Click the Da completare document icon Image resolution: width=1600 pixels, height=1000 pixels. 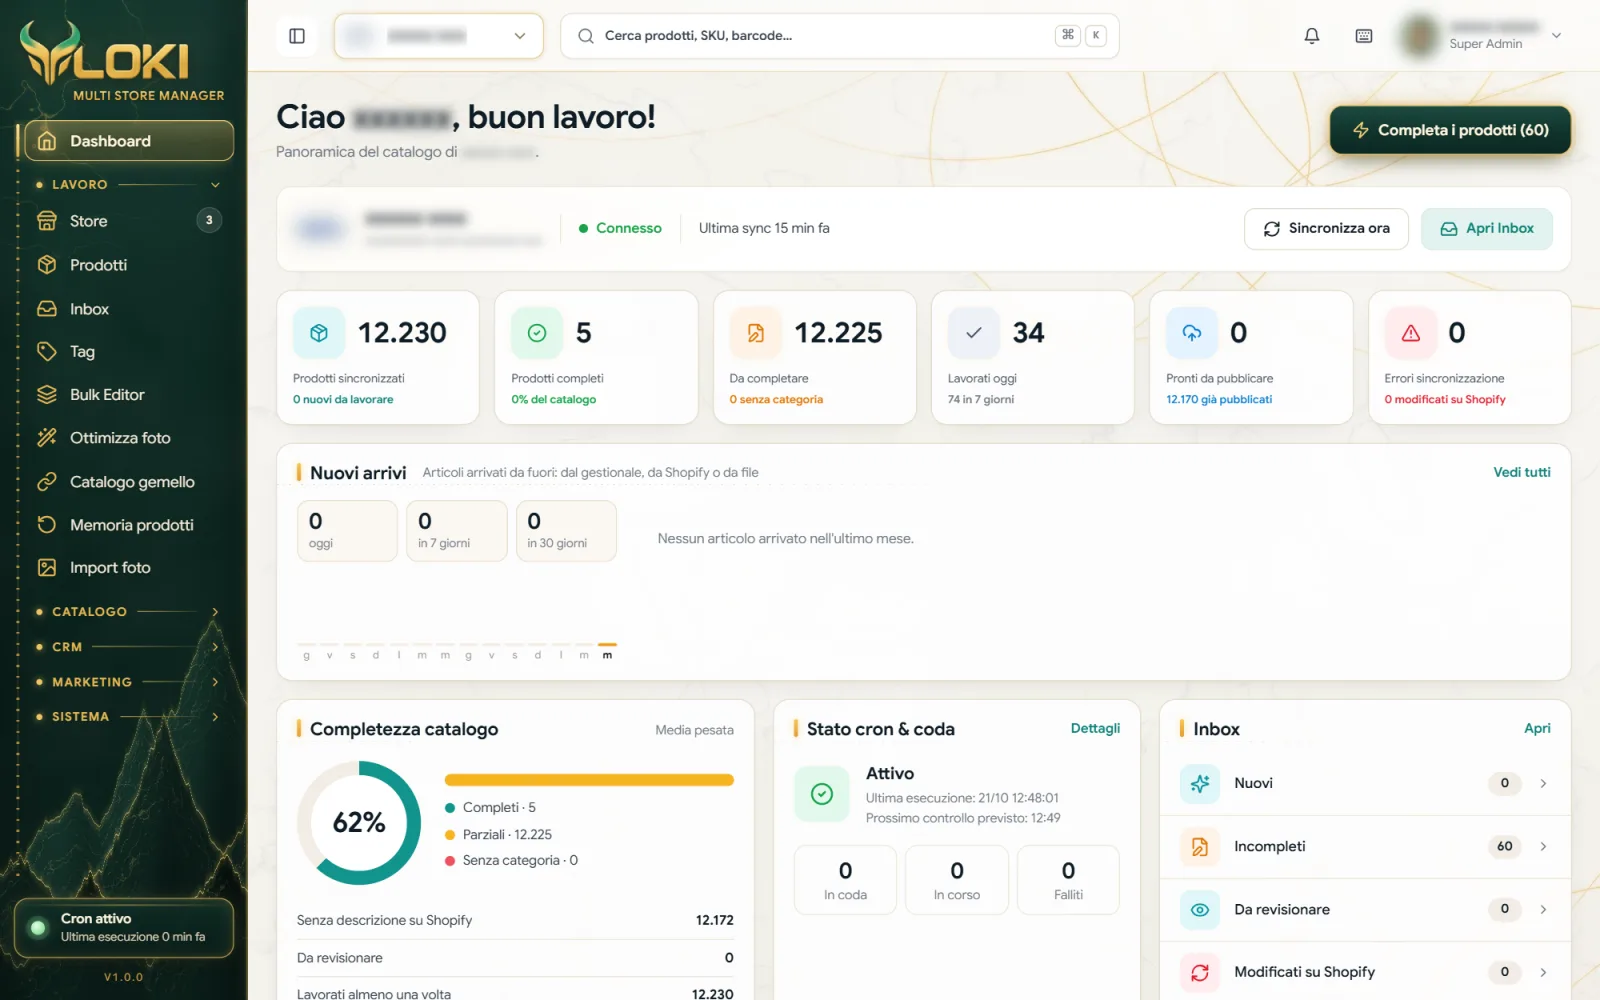[755, 333]
